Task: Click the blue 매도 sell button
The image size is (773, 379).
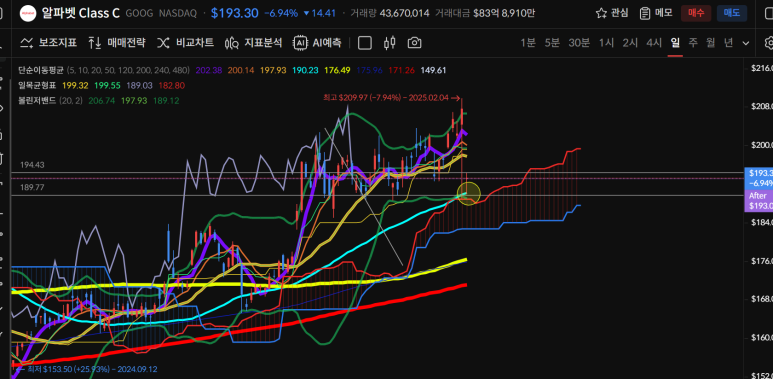Action: [x=732, y=13]
